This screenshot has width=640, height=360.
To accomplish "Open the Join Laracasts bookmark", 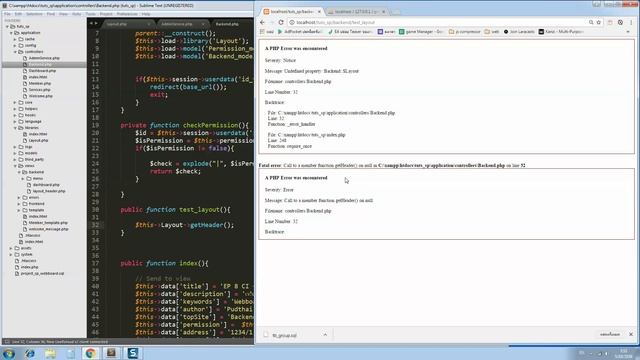I will pyautogui.click(x=519, y=32).
